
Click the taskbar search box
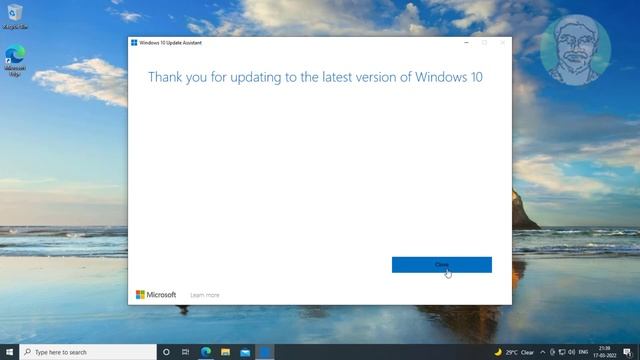pyautogui.click(x=88, y=352)
